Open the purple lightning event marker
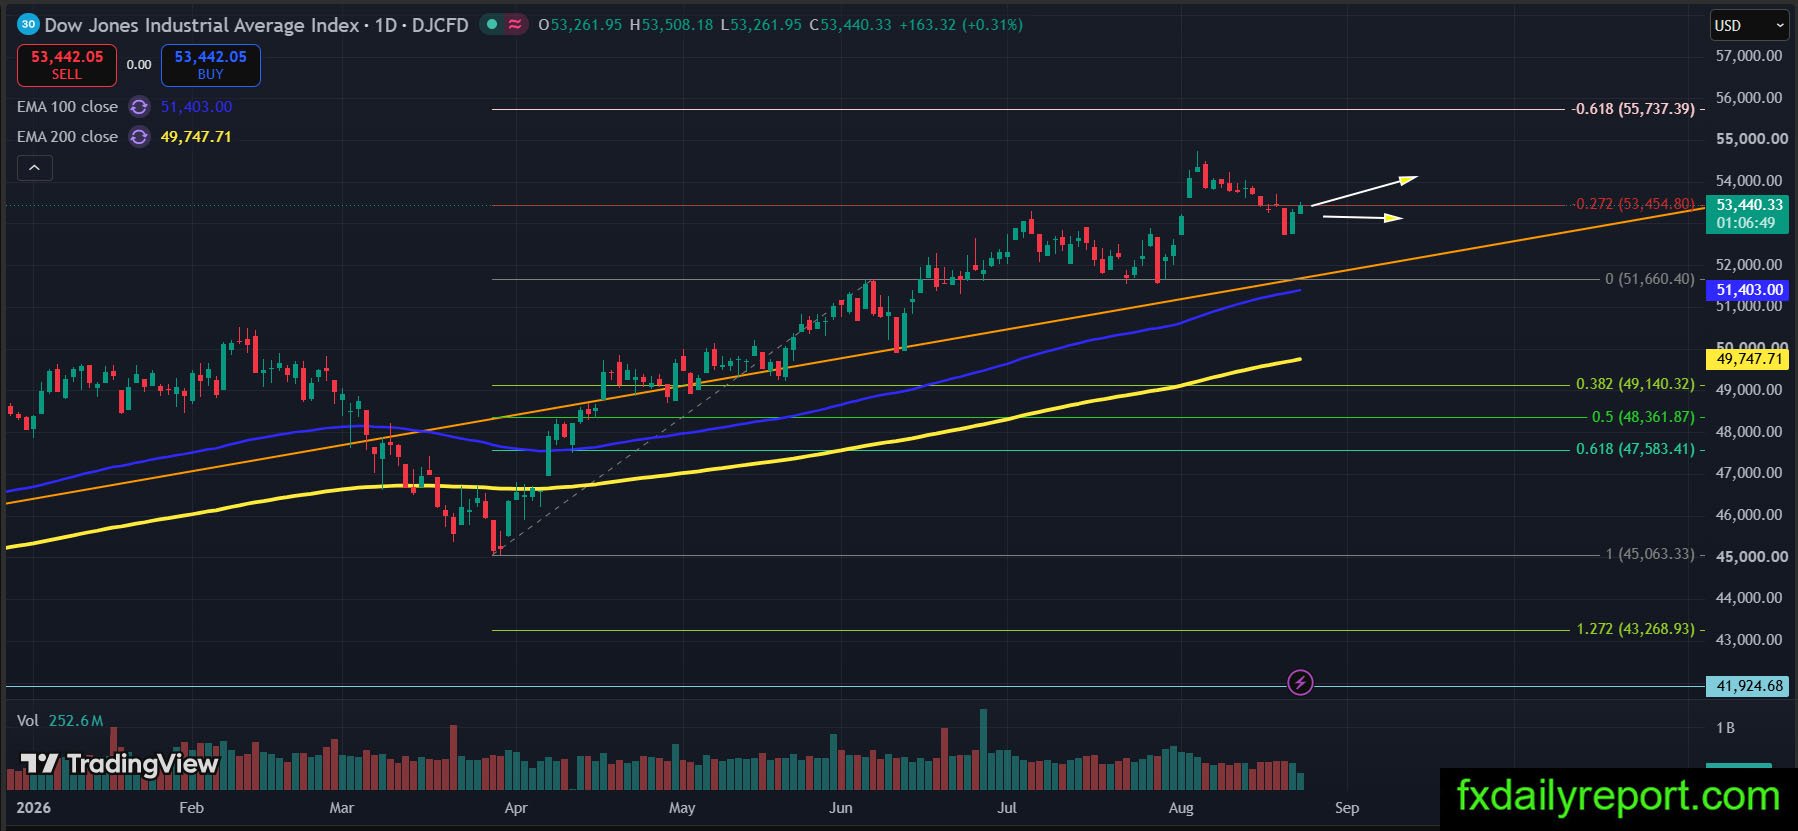Viewport: 1798px width, 831px height. click(1300, 683)
